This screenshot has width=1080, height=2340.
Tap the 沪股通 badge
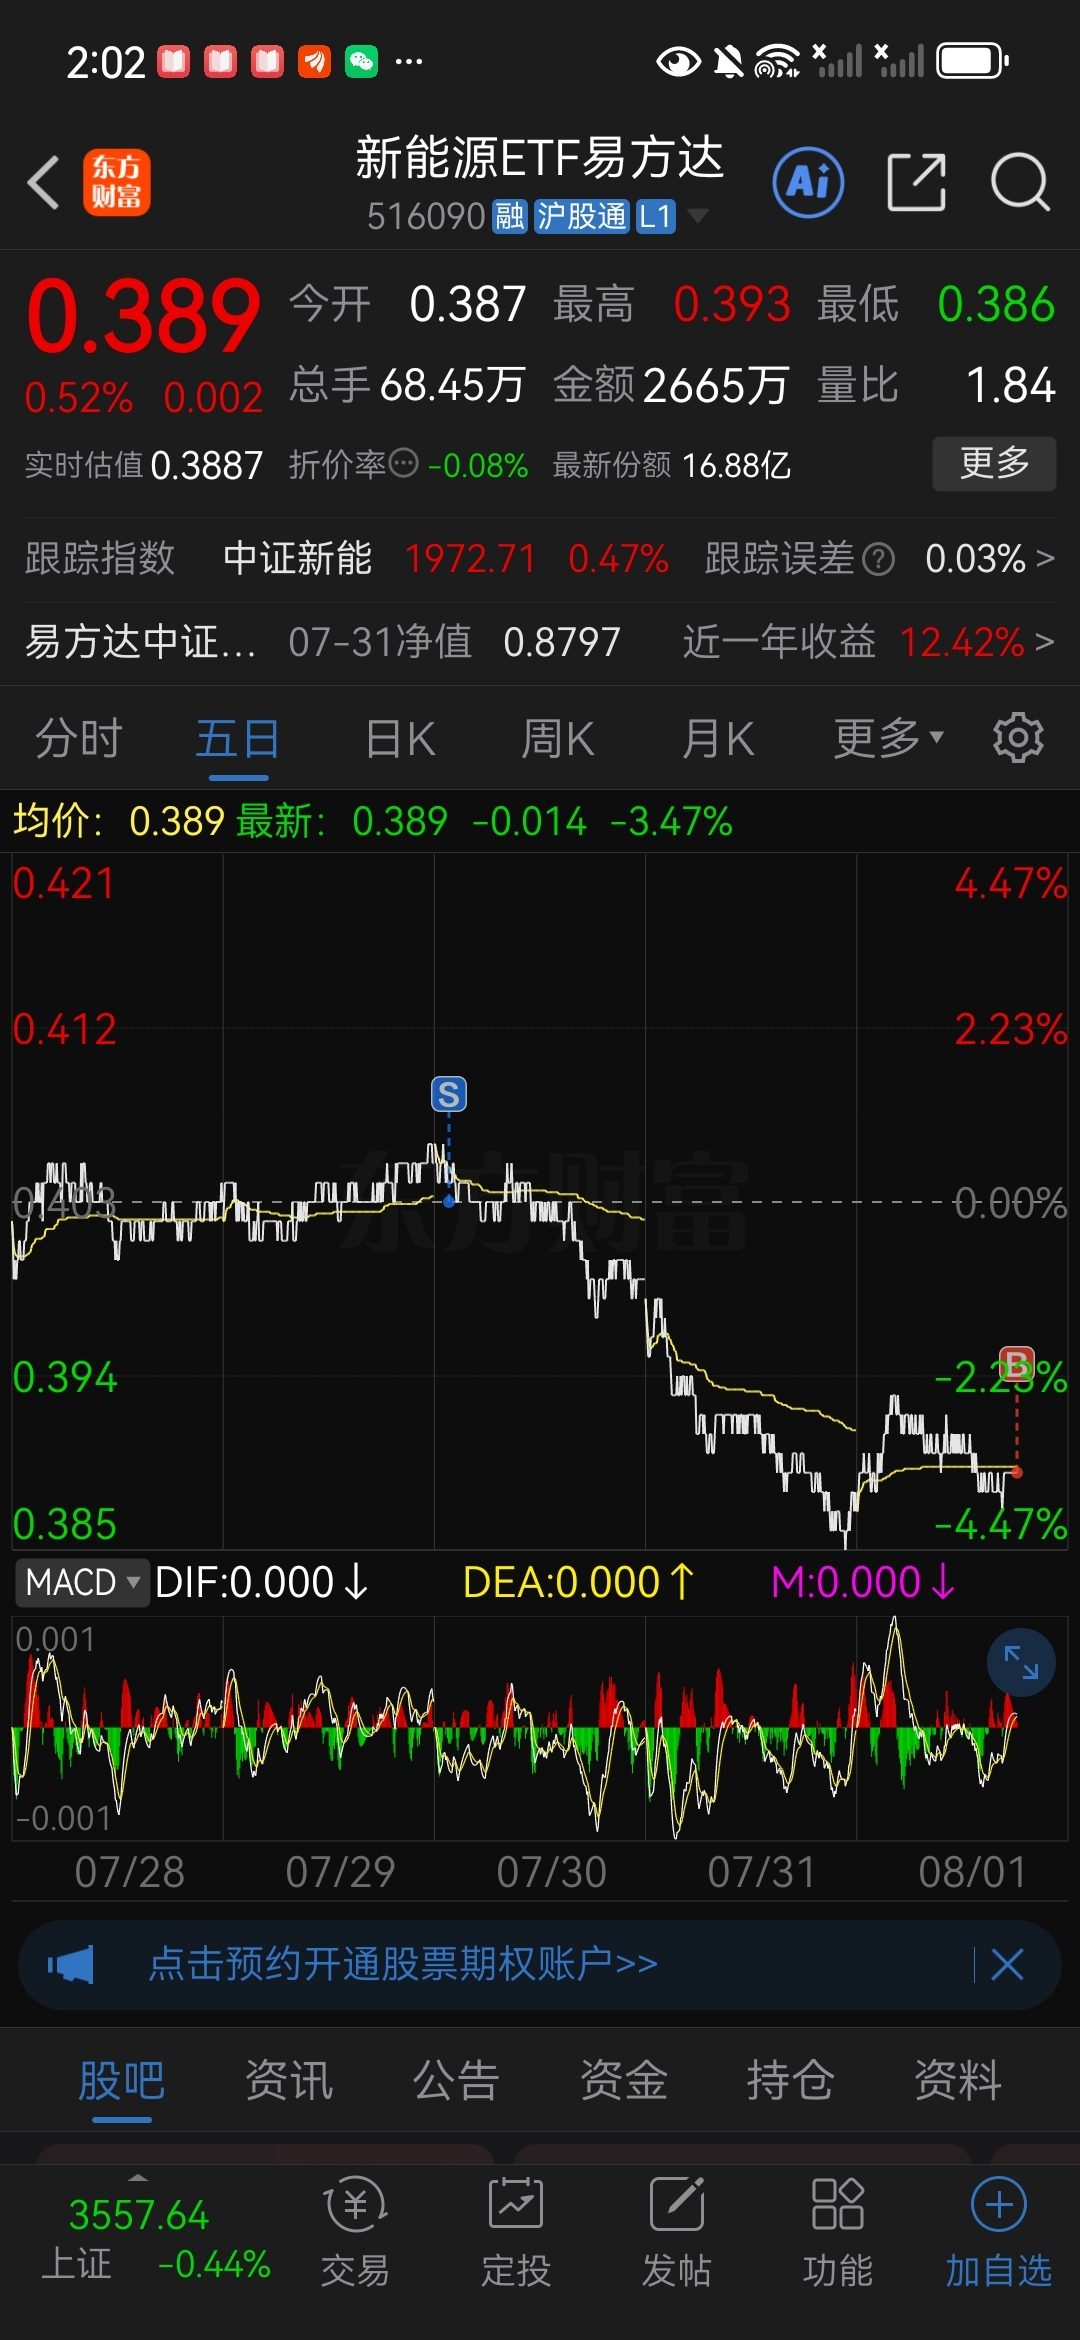coord(581,216)
